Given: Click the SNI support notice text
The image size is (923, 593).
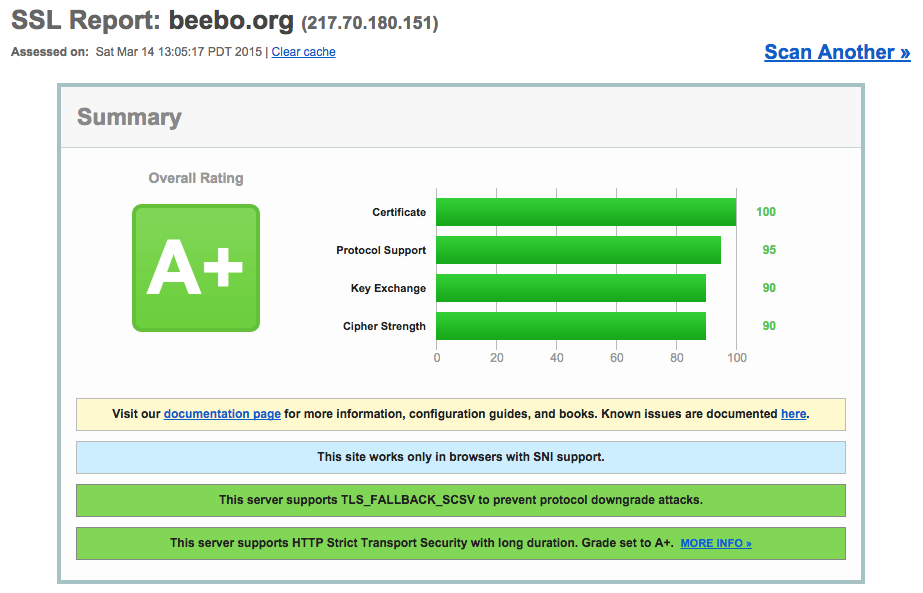Looking at the screenshot, I should tap(461, 457).
